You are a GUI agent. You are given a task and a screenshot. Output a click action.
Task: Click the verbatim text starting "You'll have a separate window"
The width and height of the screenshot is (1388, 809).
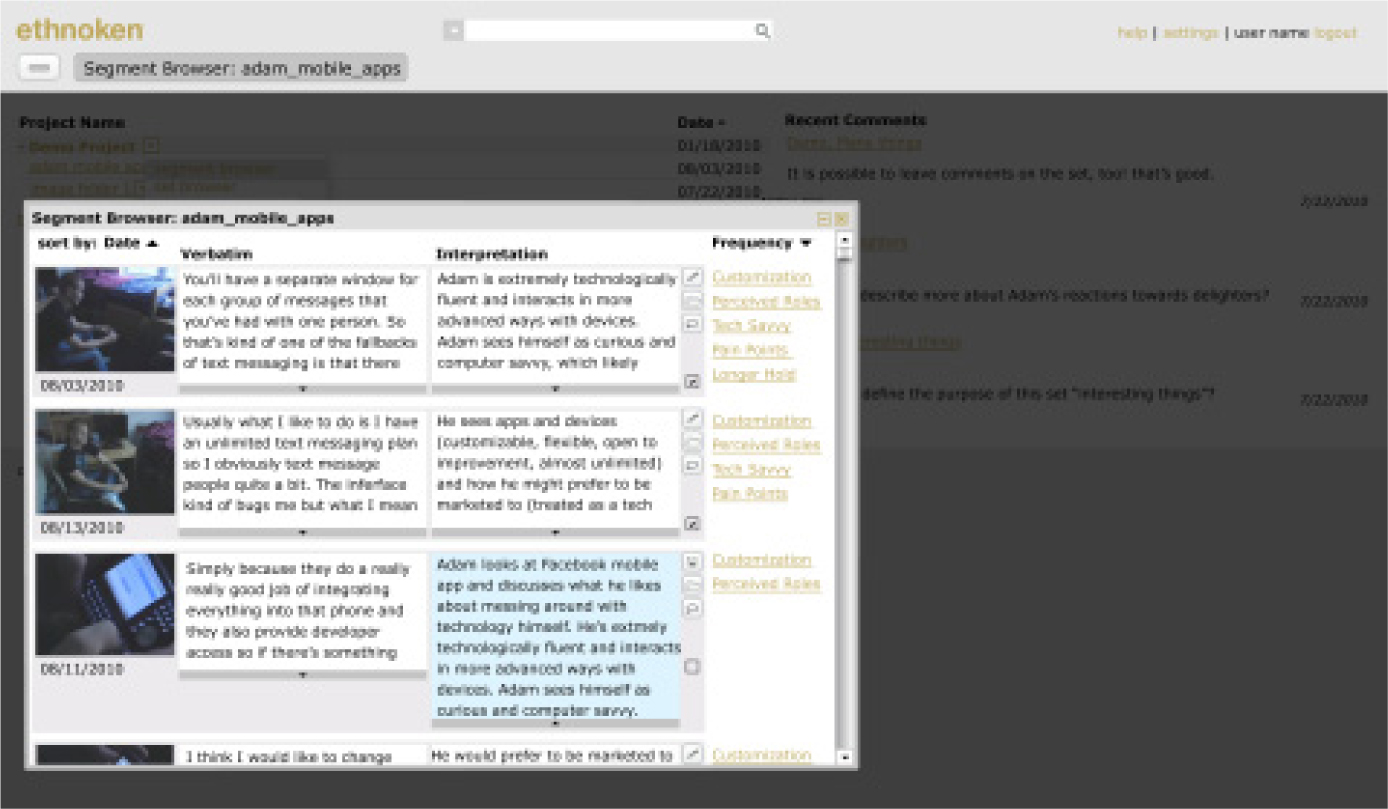pyautogui.click(x=303, y=321)
